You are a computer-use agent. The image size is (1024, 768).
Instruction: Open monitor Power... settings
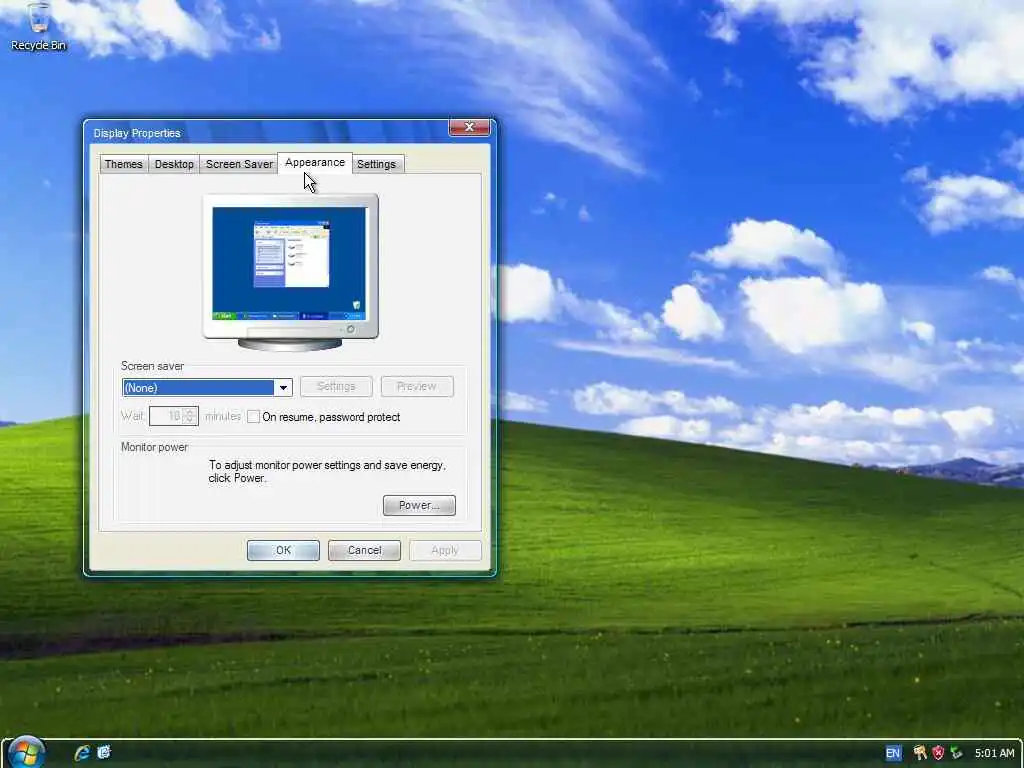pos(419,505)
